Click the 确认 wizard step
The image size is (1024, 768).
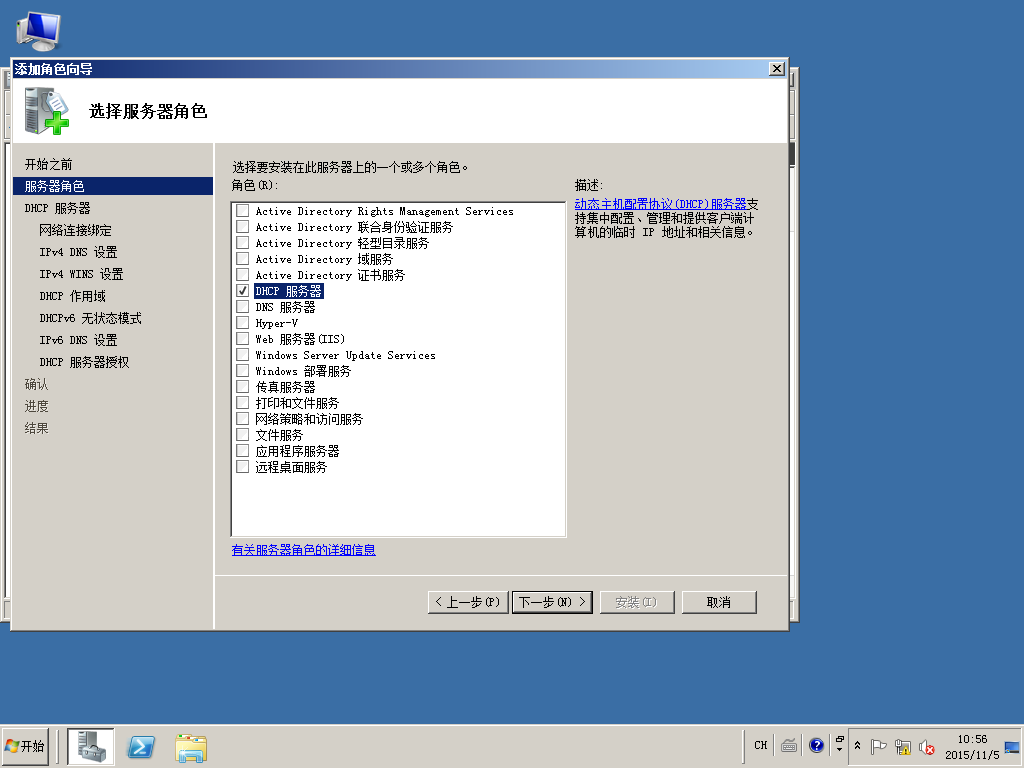pos(37,384)
